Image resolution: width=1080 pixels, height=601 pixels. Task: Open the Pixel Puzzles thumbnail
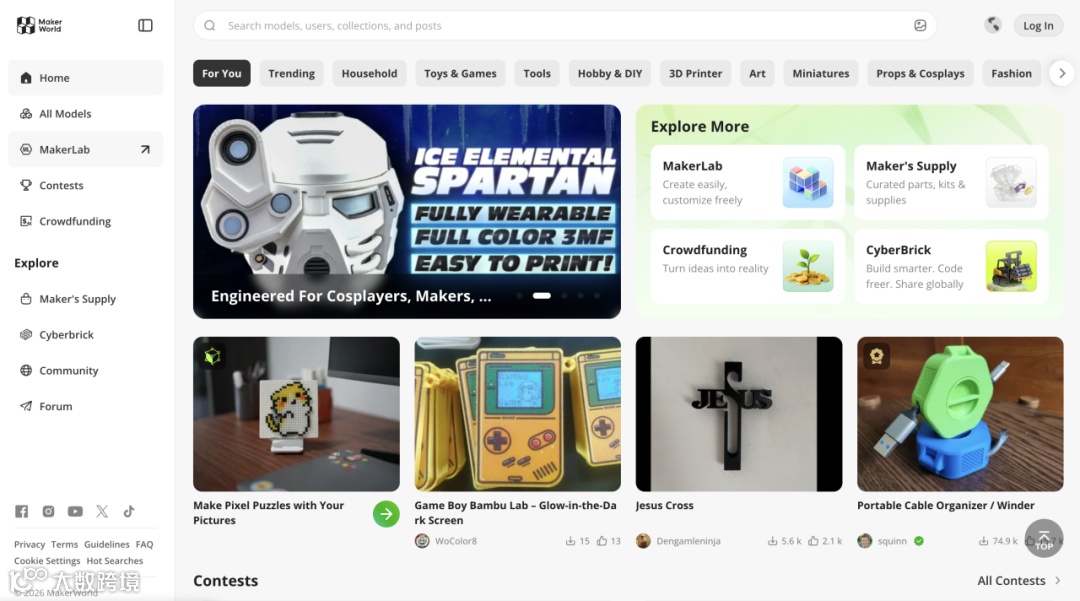296,414
